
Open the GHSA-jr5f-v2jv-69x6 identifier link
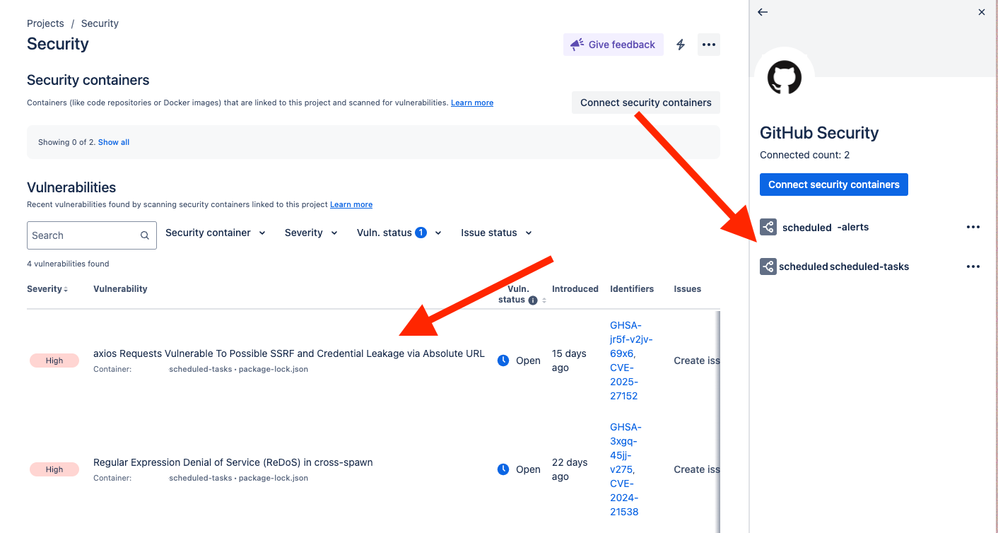pos(631,339)
